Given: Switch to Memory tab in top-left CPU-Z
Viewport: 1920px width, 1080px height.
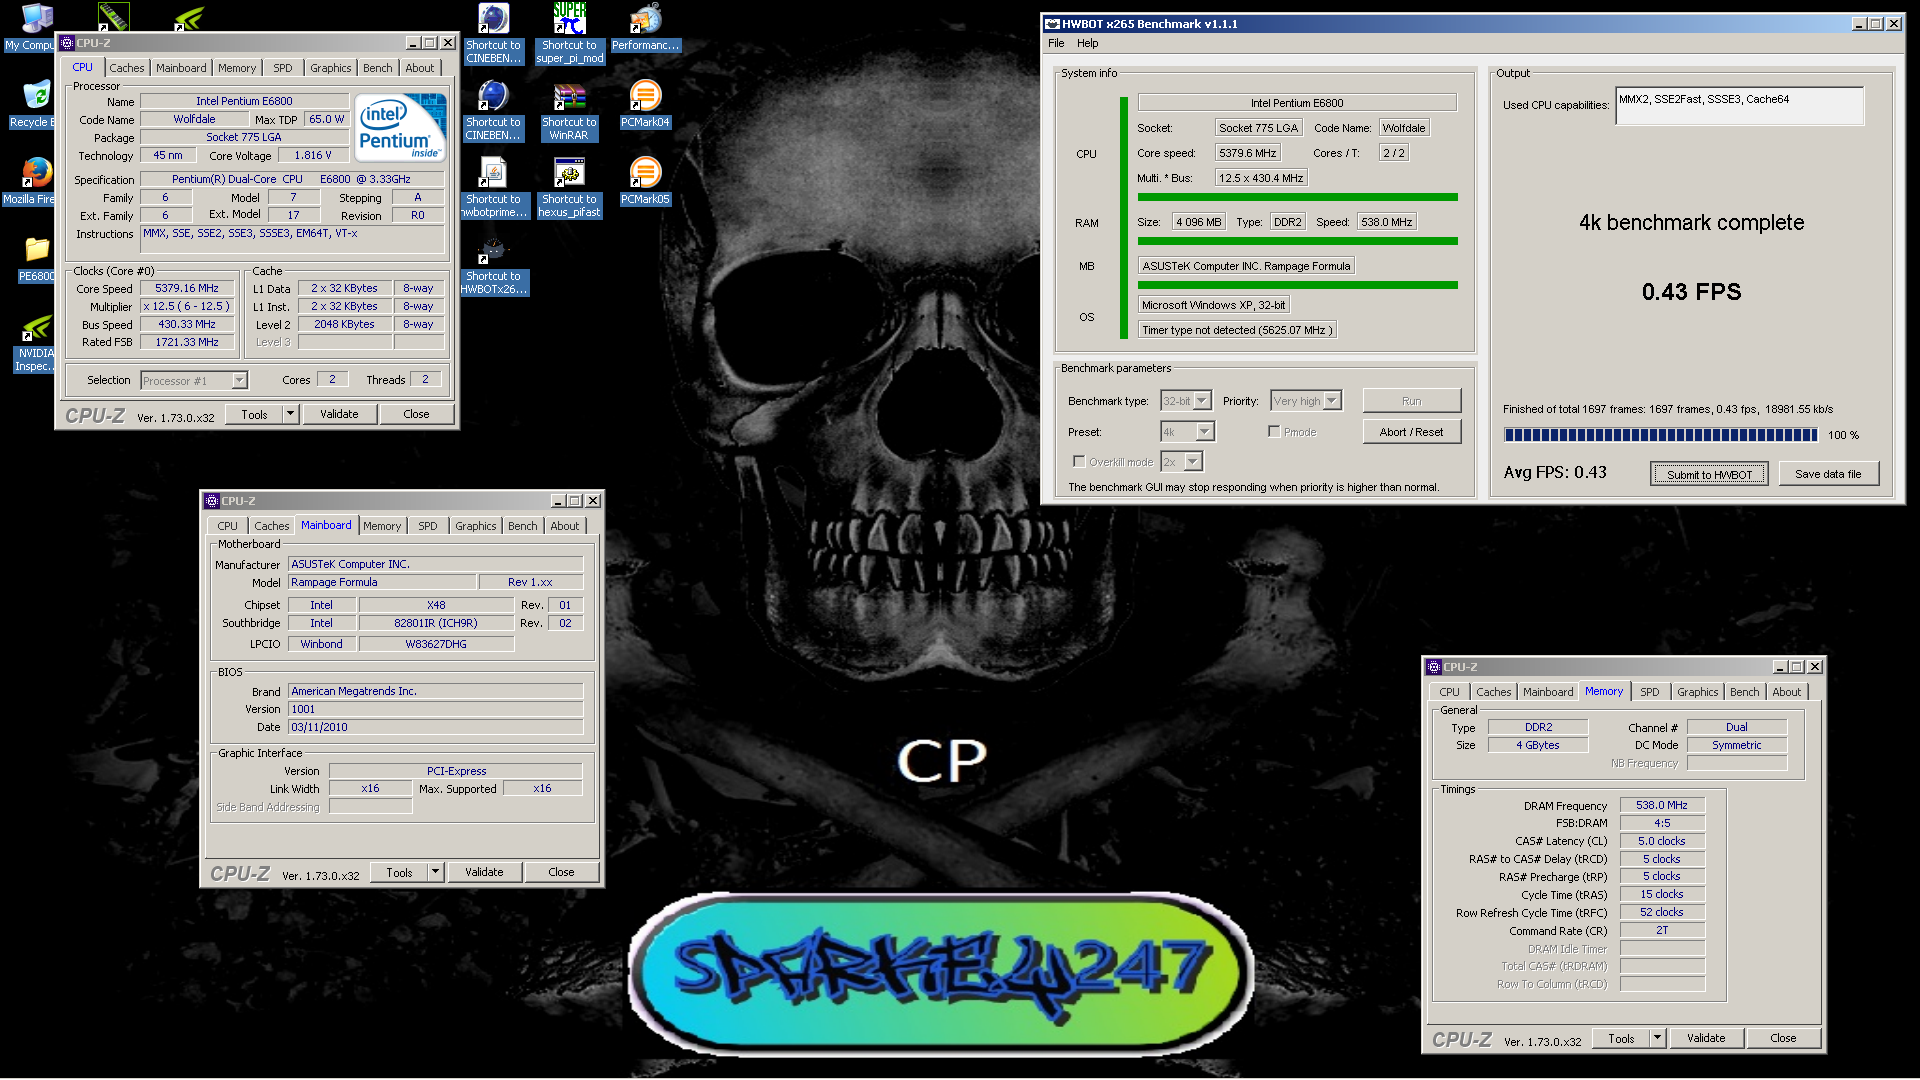Looking at the screenshot, I should pyautogui.click(x=237, y=68).
